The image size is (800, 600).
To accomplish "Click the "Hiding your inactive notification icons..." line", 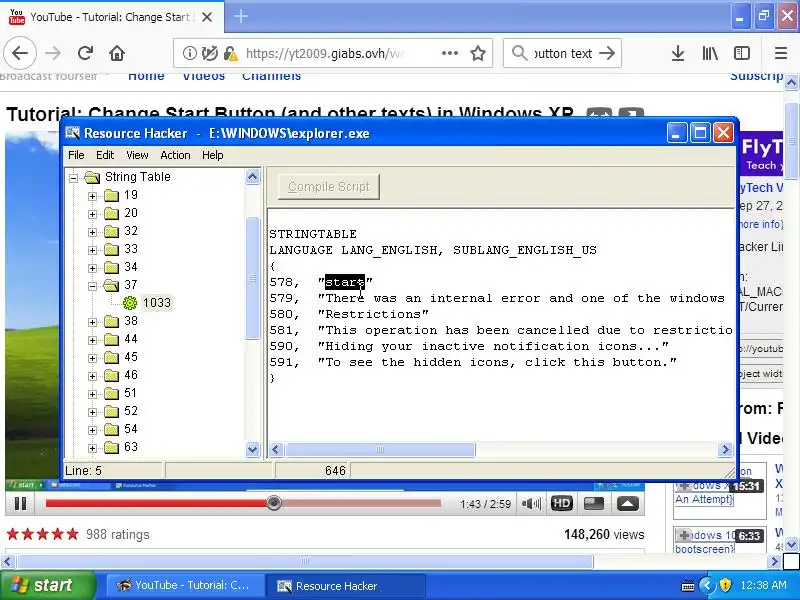I will point(493,346).
